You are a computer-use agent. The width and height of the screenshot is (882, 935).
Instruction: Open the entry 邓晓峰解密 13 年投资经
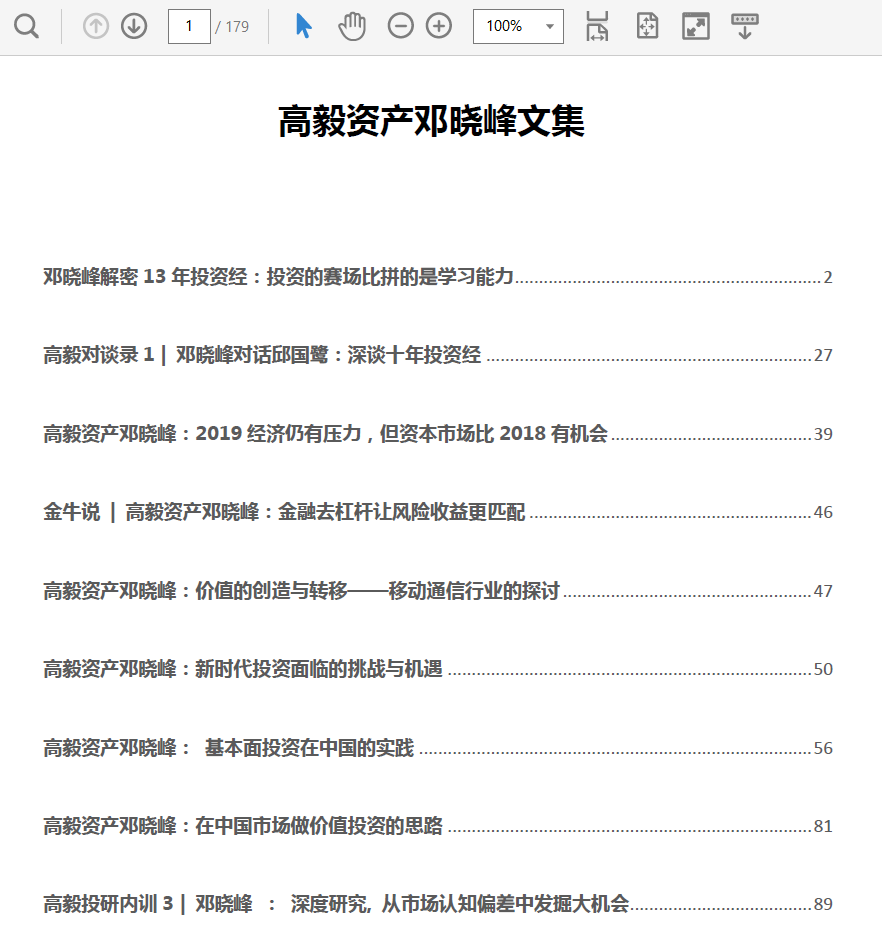pos(278,277)
